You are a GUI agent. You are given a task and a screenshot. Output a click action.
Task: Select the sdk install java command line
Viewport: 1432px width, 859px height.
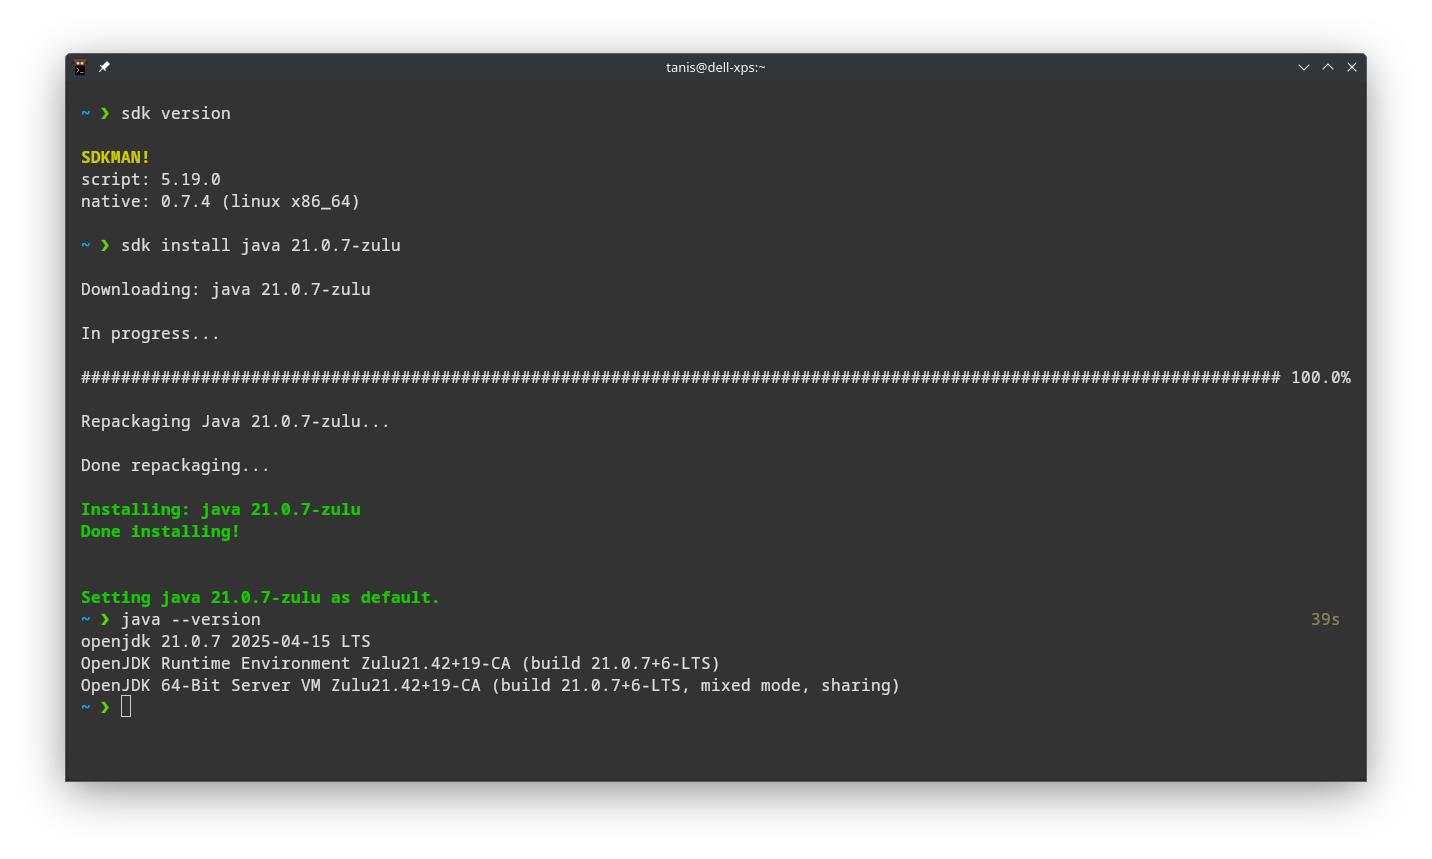point(260,245)
